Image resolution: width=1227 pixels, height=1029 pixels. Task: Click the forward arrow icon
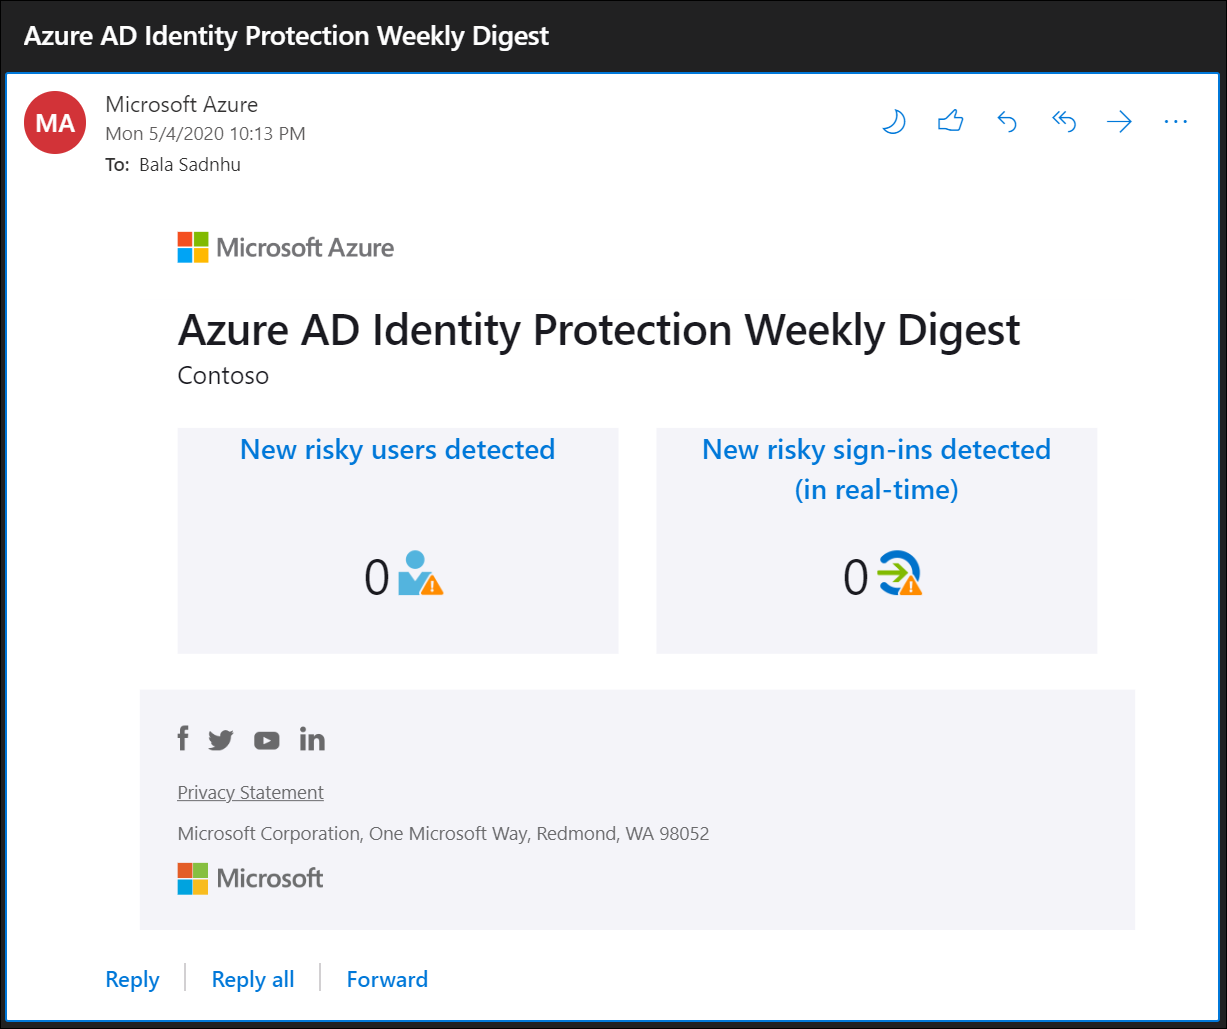click(x=1119, y=121)
